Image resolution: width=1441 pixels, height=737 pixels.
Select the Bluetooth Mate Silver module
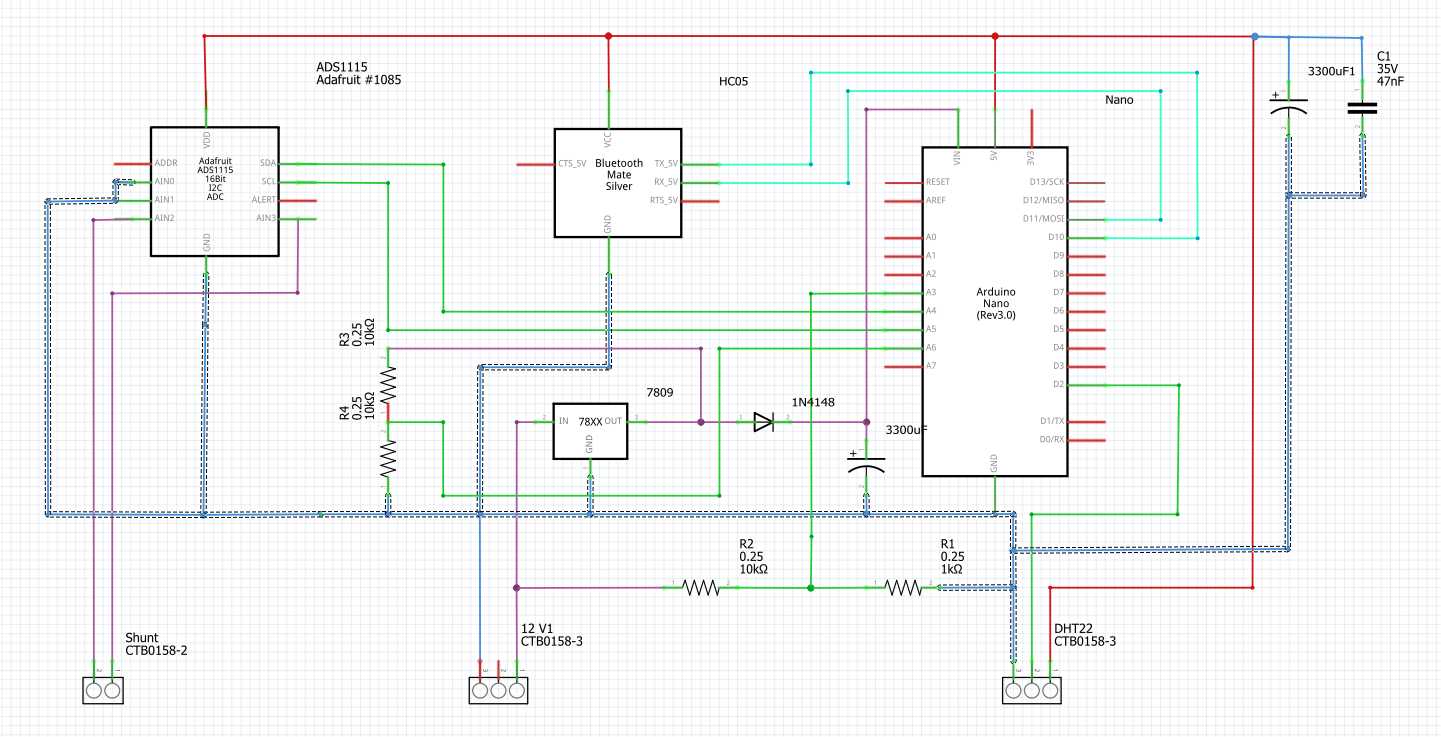[618, 182]
